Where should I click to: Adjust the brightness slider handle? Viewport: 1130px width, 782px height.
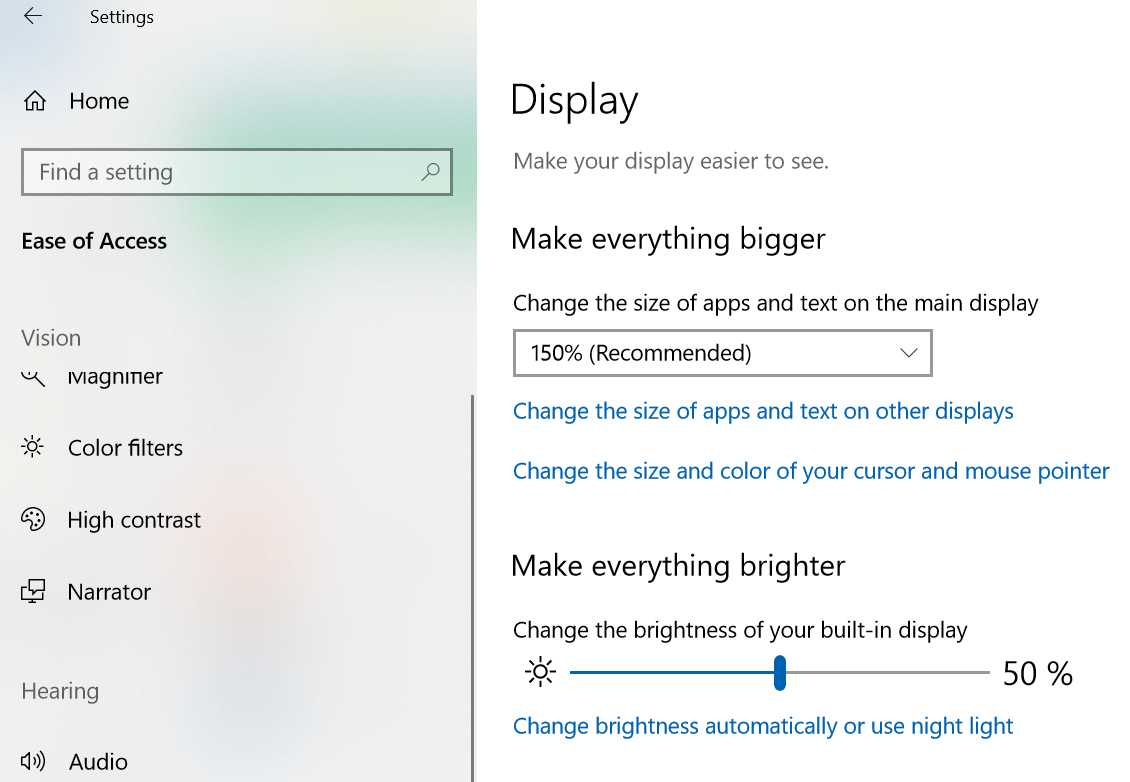point(780,673)
